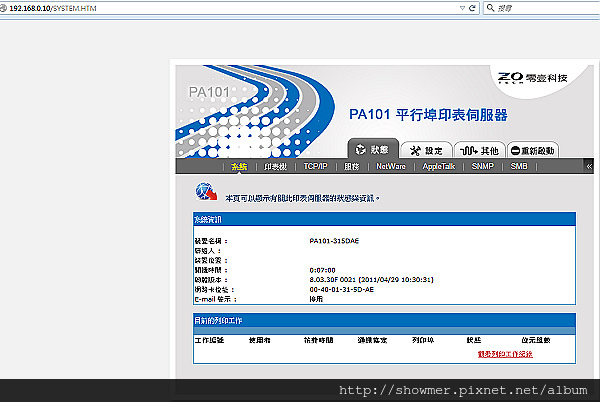Open the 印表機 submenu item

(x=276, y=166)
